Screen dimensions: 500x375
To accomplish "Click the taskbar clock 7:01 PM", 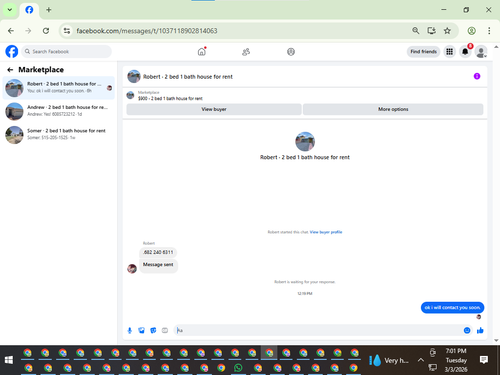I will pos(456,351).
